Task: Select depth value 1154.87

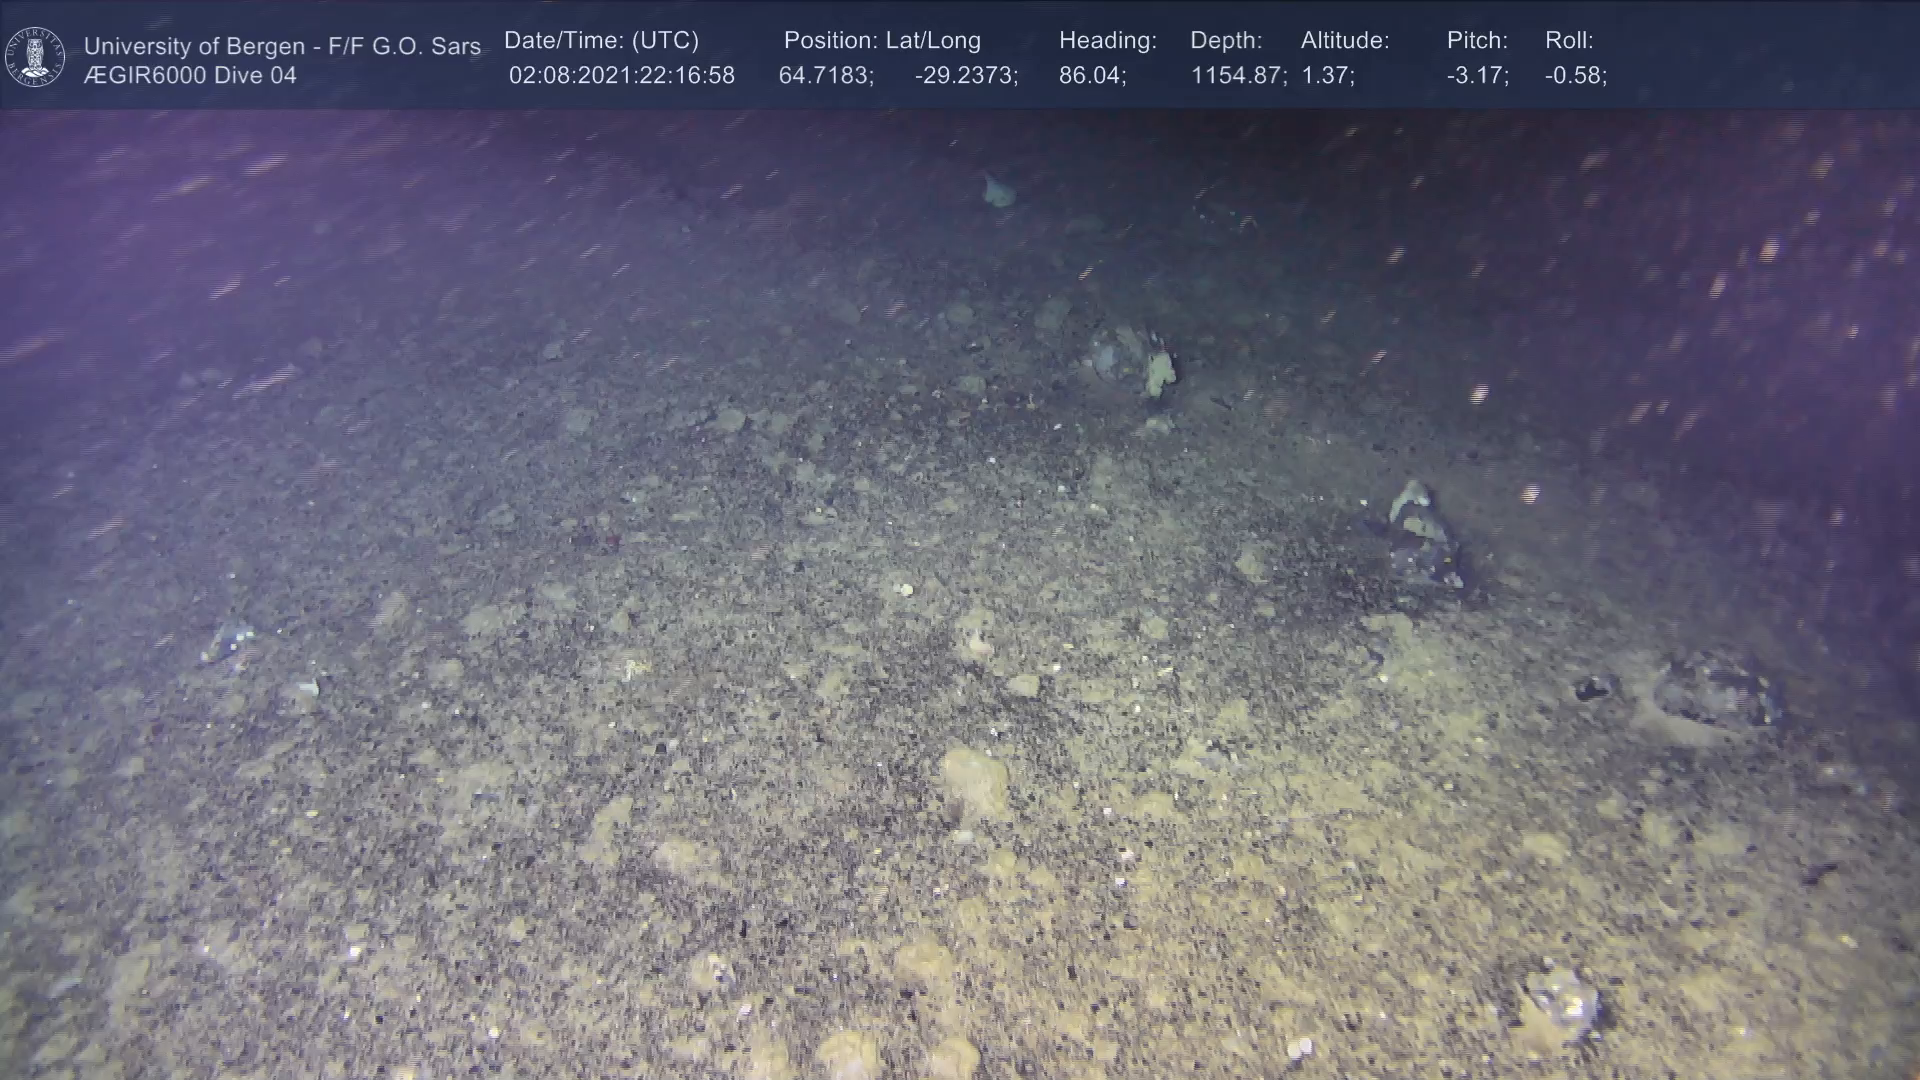Action: 1238,76
